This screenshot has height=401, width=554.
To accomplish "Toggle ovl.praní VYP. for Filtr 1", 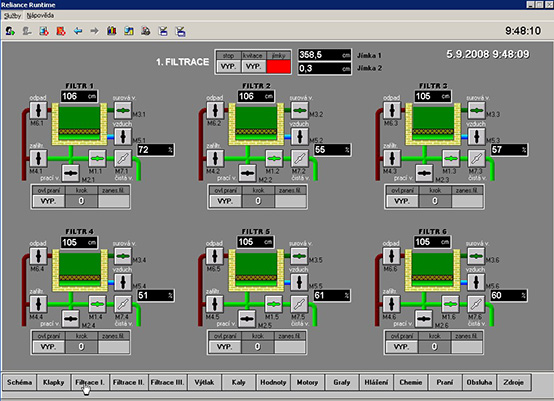I will pos(48,201).
